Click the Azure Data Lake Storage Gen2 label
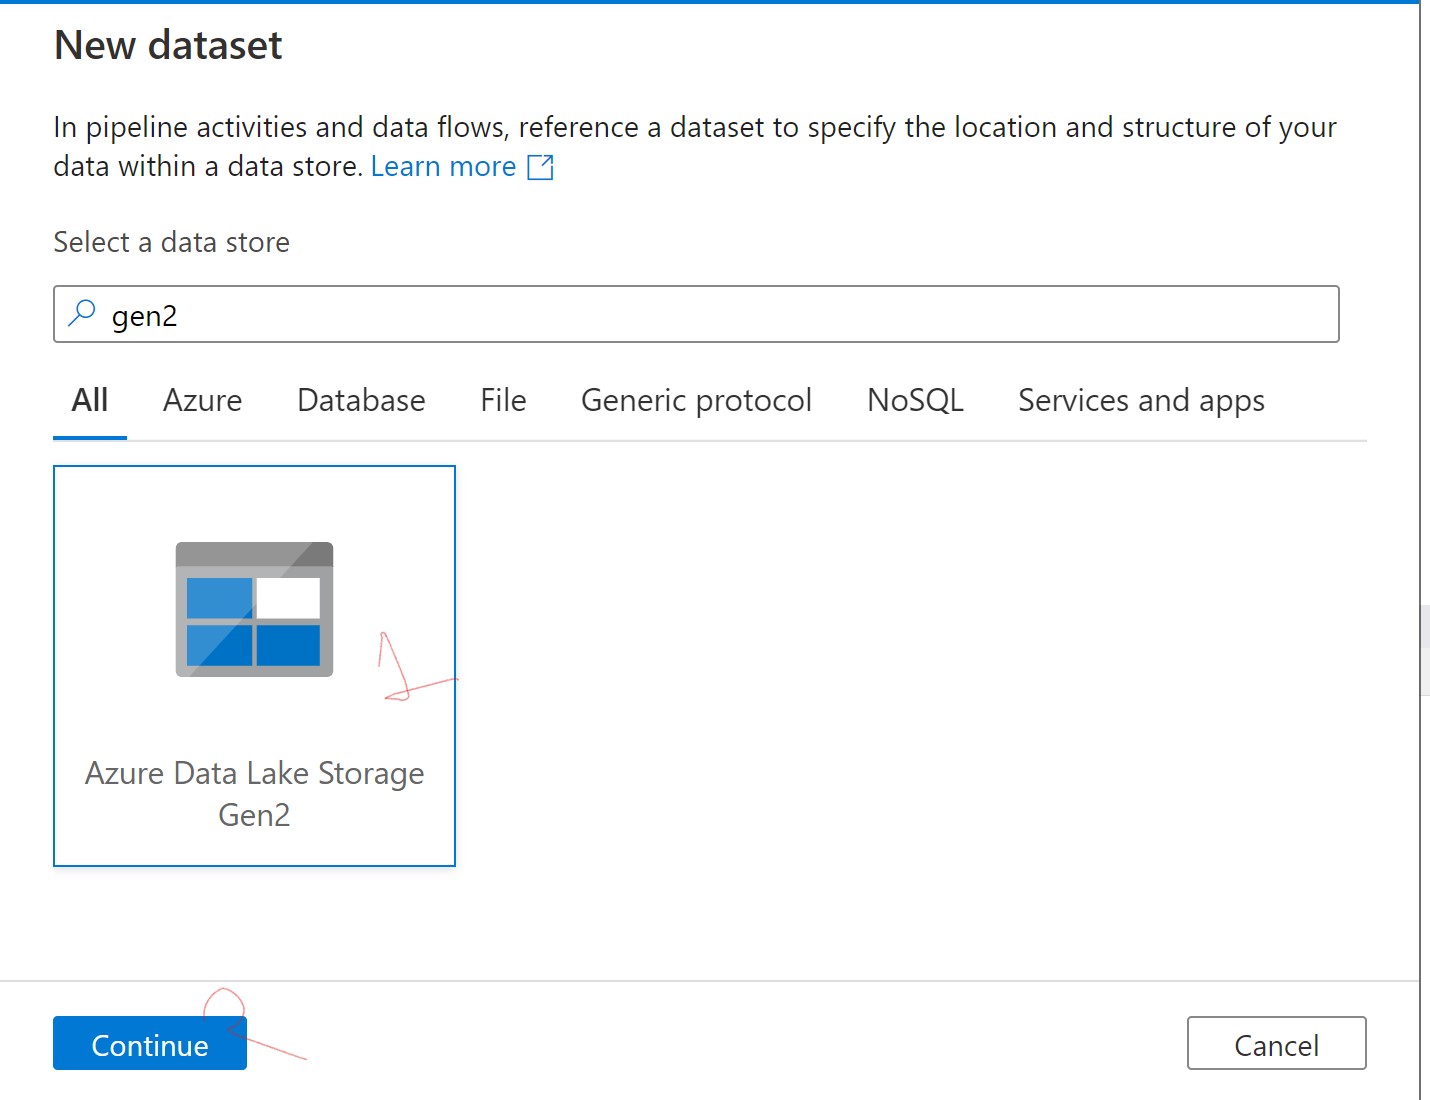The width and height of the screenshot is (1430, 1100). click(254, 794)
